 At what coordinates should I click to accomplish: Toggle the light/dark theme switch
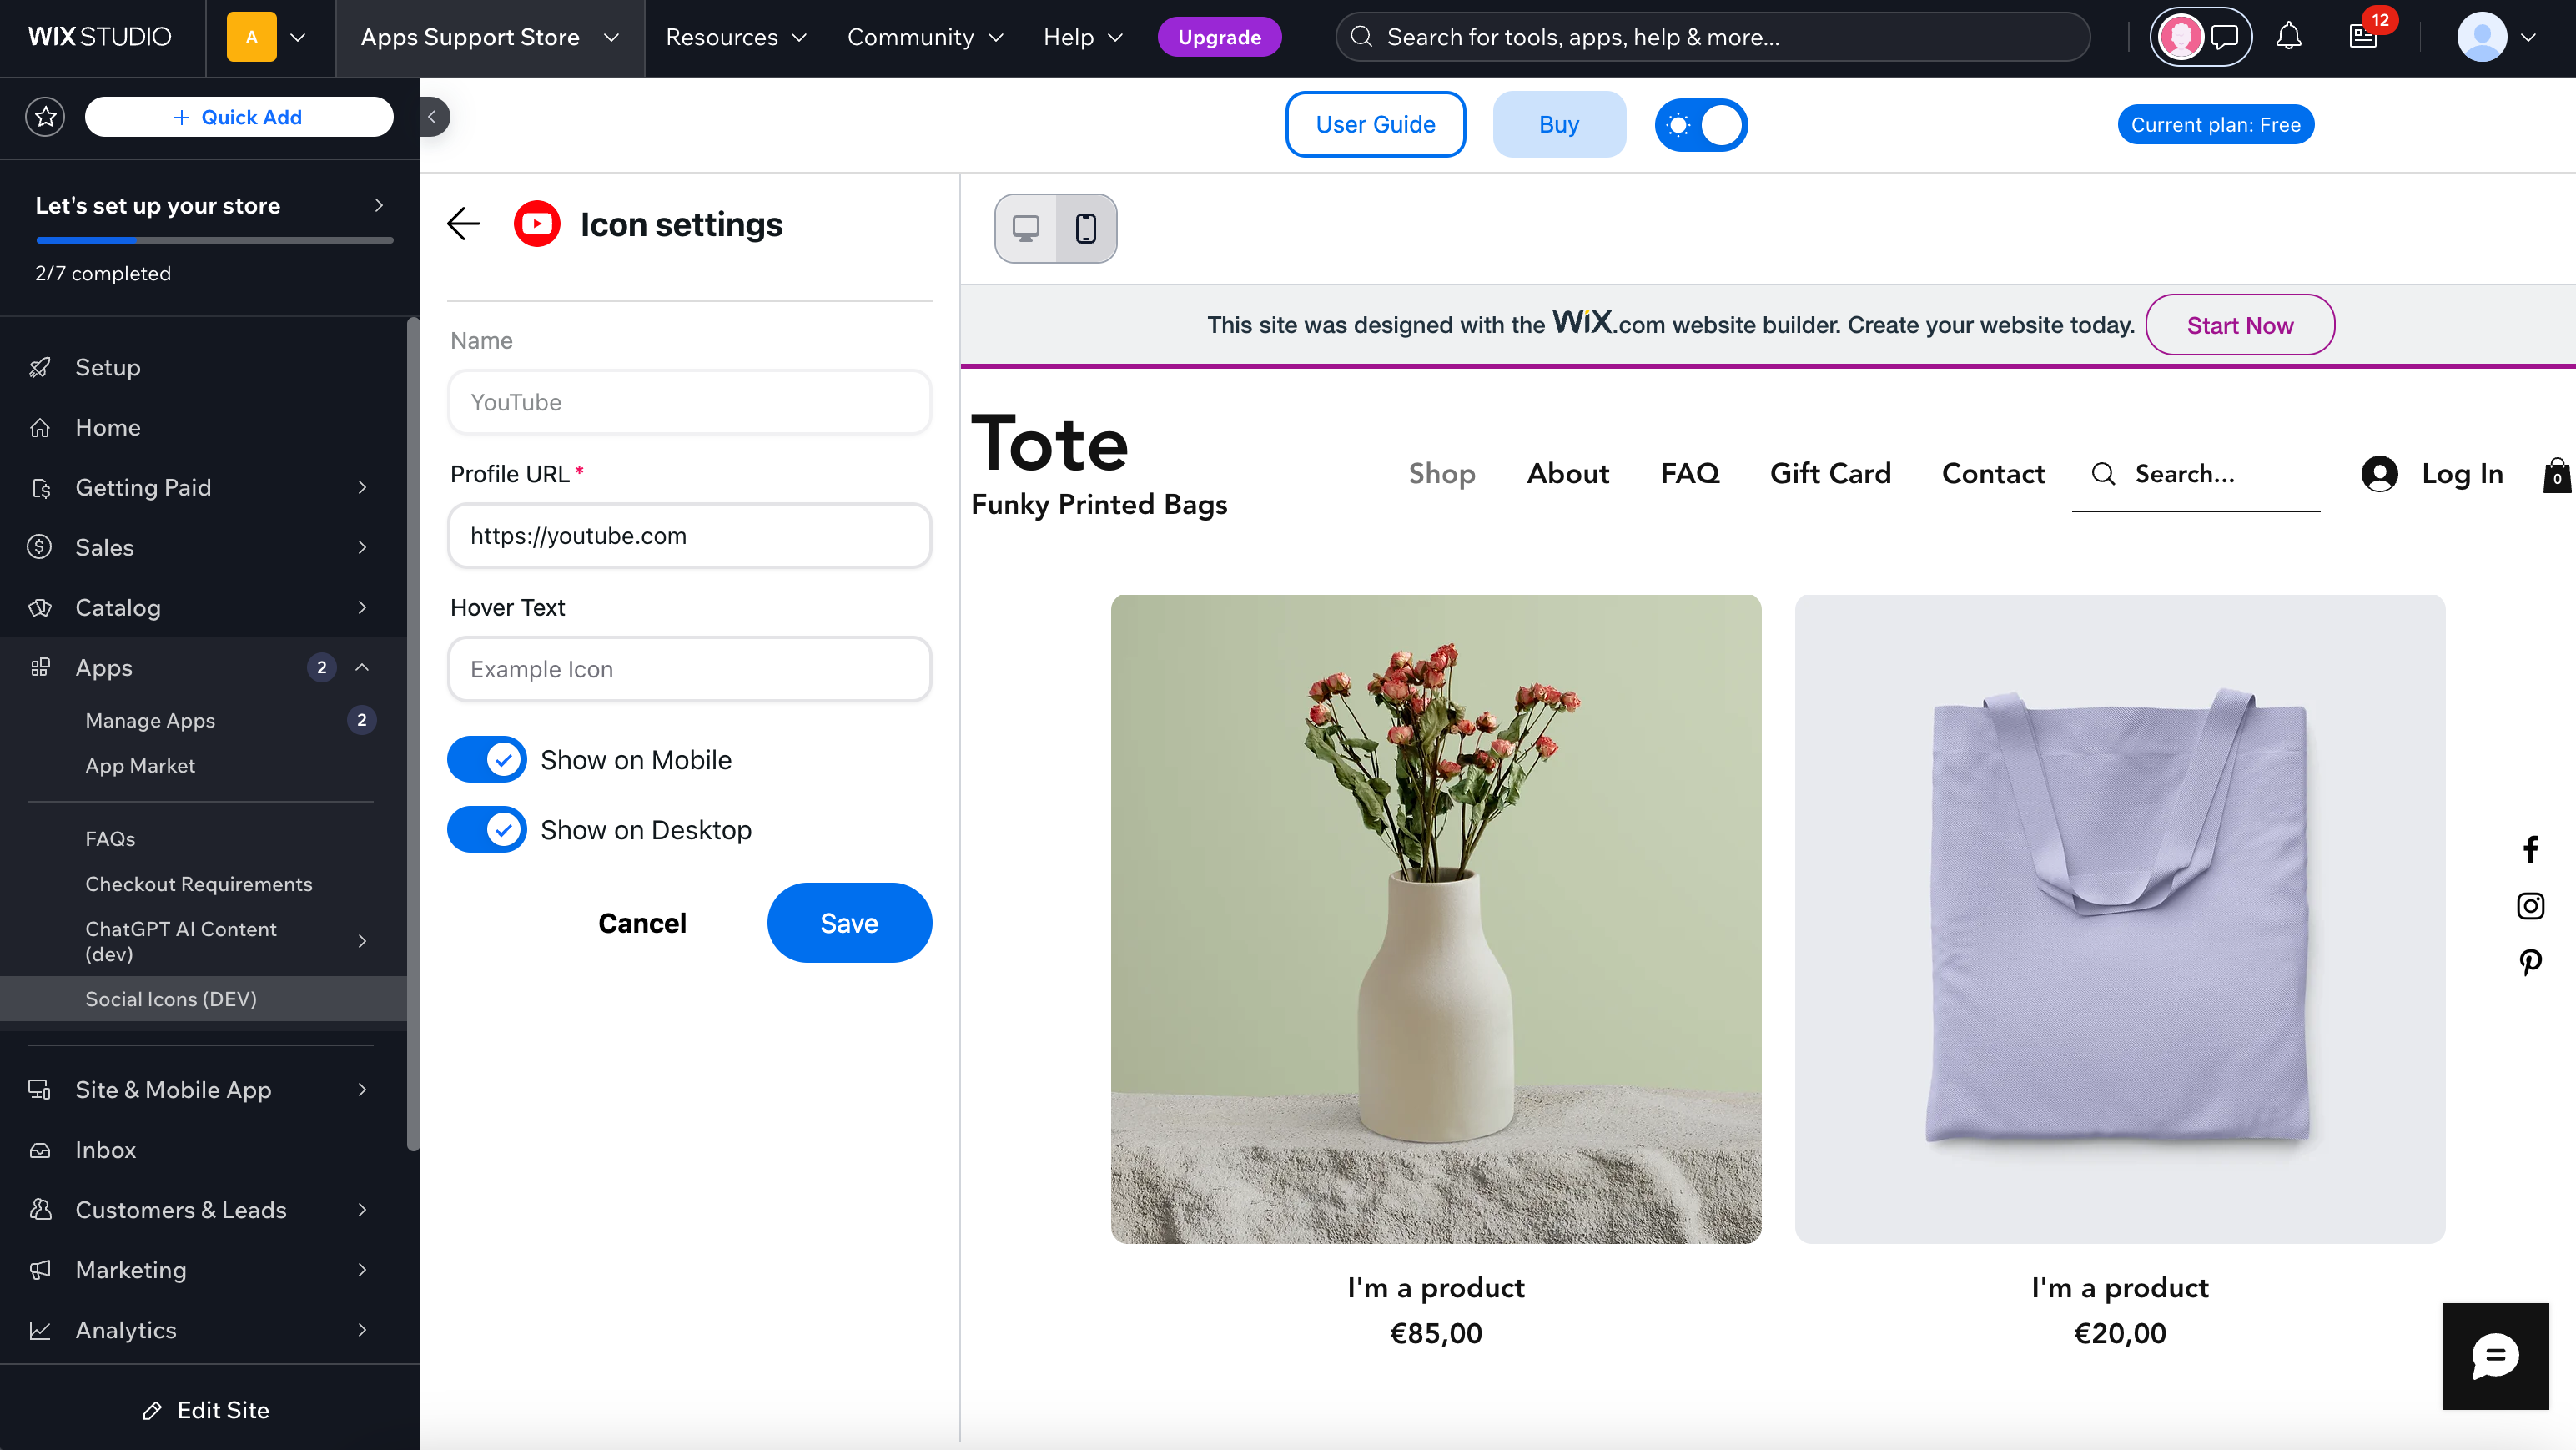pos(1701,125)
